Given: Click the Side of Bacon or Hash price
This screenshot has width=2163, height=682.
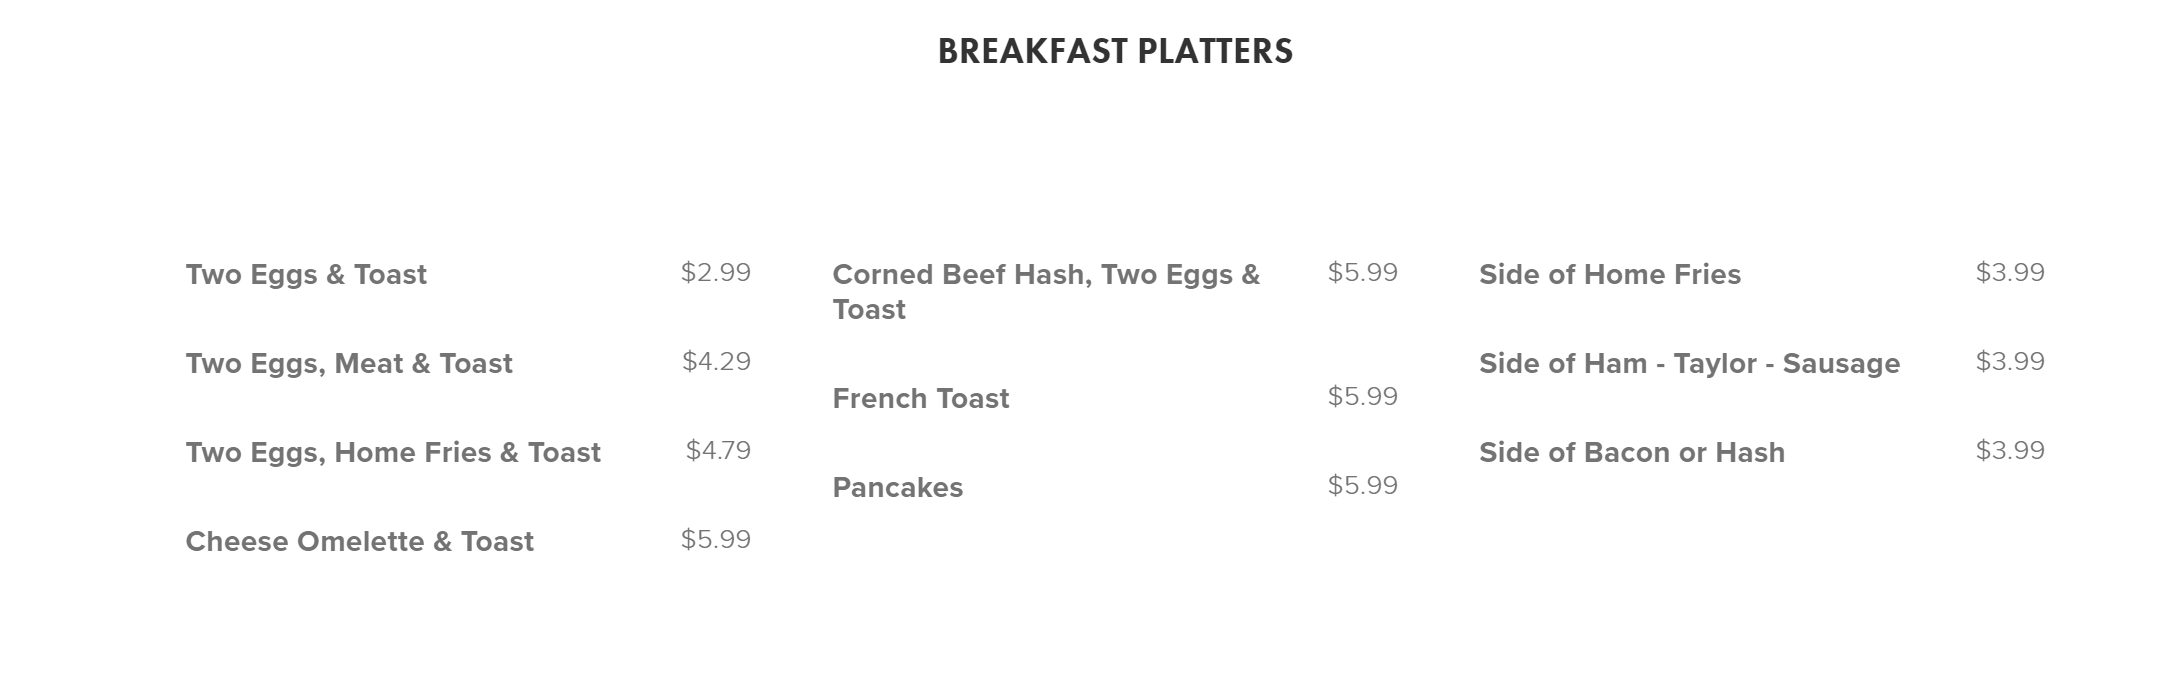Looking at the screenshot, I should [x=2010, y=451].
